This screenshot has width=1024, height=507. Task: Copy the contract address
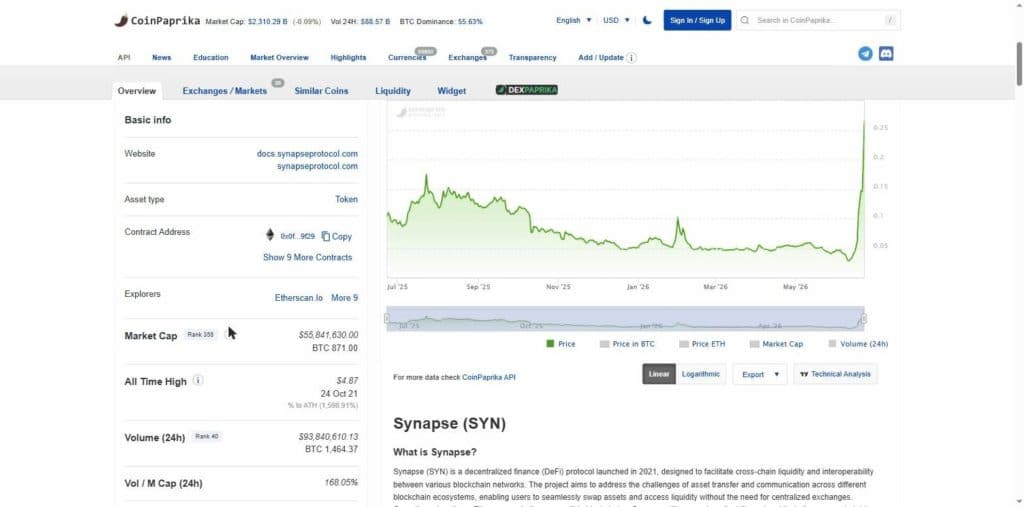(336, 237)
